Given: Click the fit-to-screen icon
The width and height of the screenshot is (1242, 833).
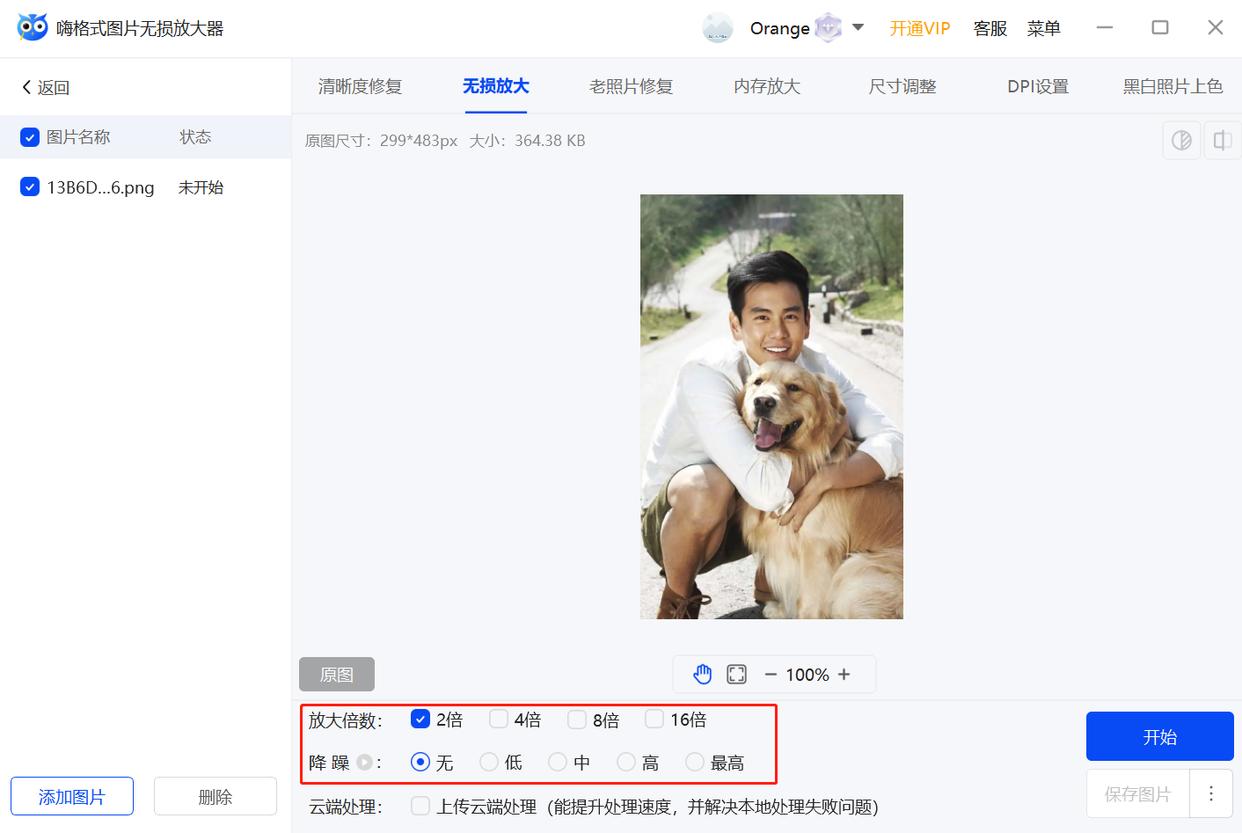Looking at the screenshot, I should pyautogui.click(x=737, y=673).
